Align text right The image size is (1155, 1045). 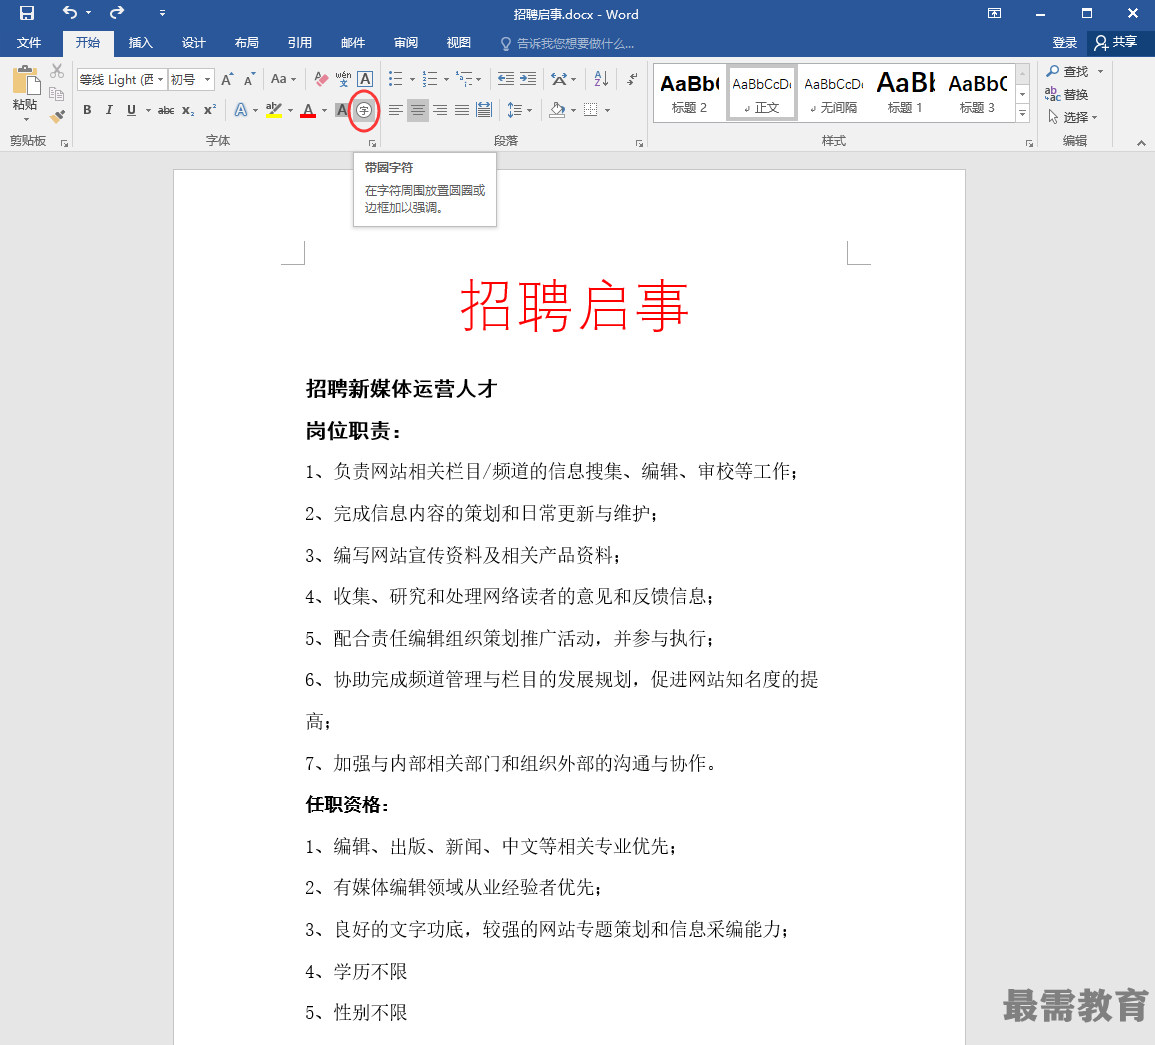coord(440,110)
